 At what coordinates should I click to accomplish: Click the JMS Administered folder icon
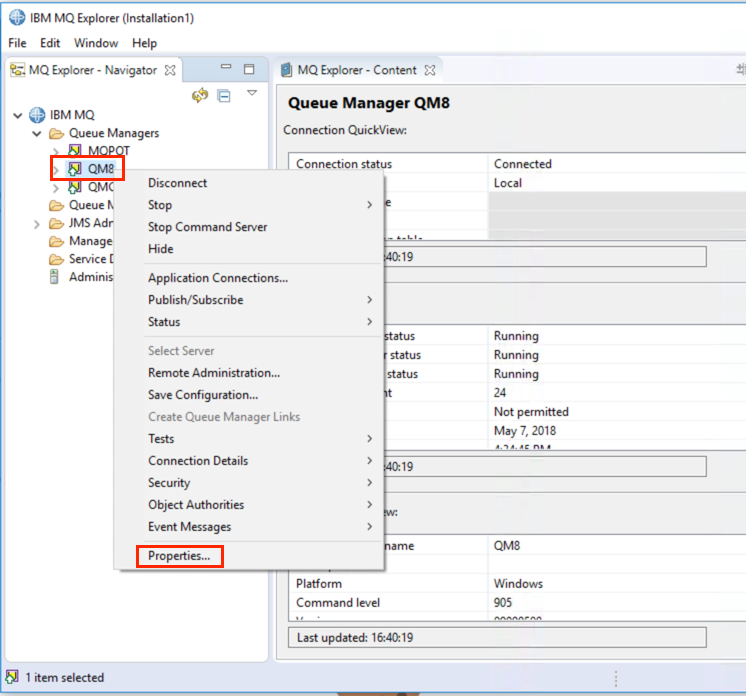click(x=56, y=224)
